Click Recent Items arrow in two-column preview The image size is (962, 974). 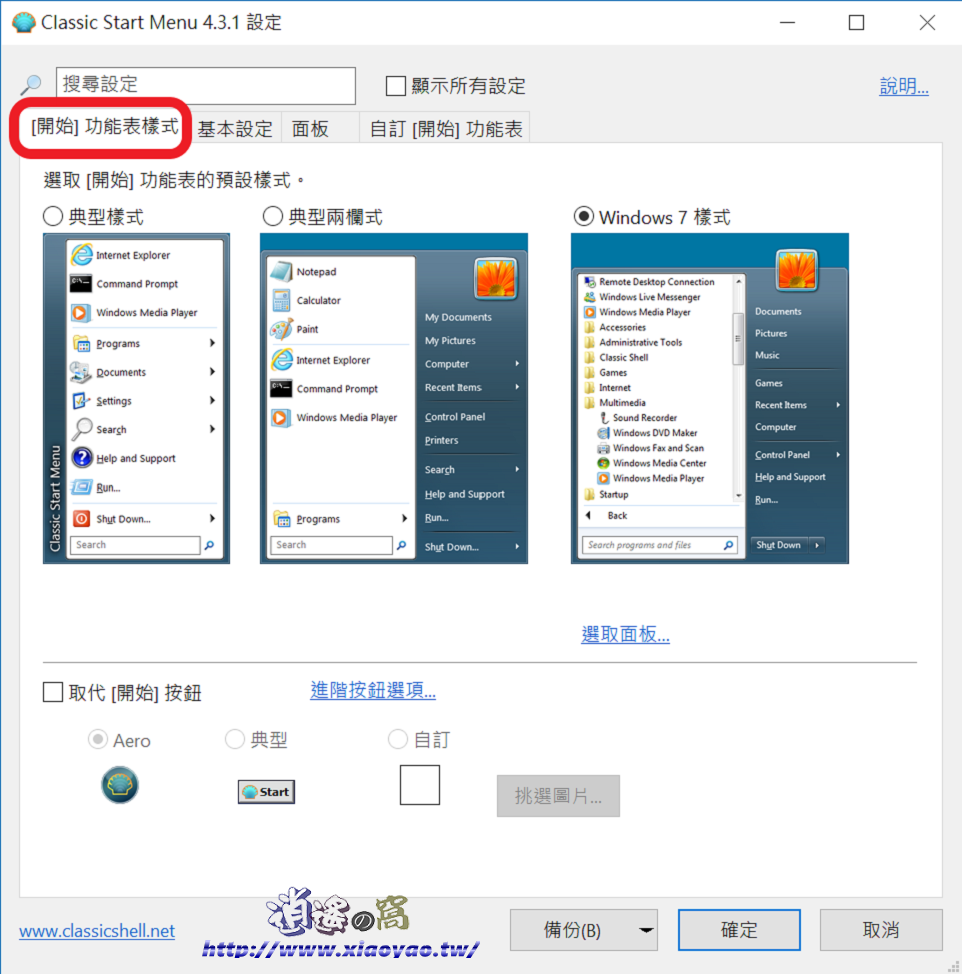[x=517, y=387]
